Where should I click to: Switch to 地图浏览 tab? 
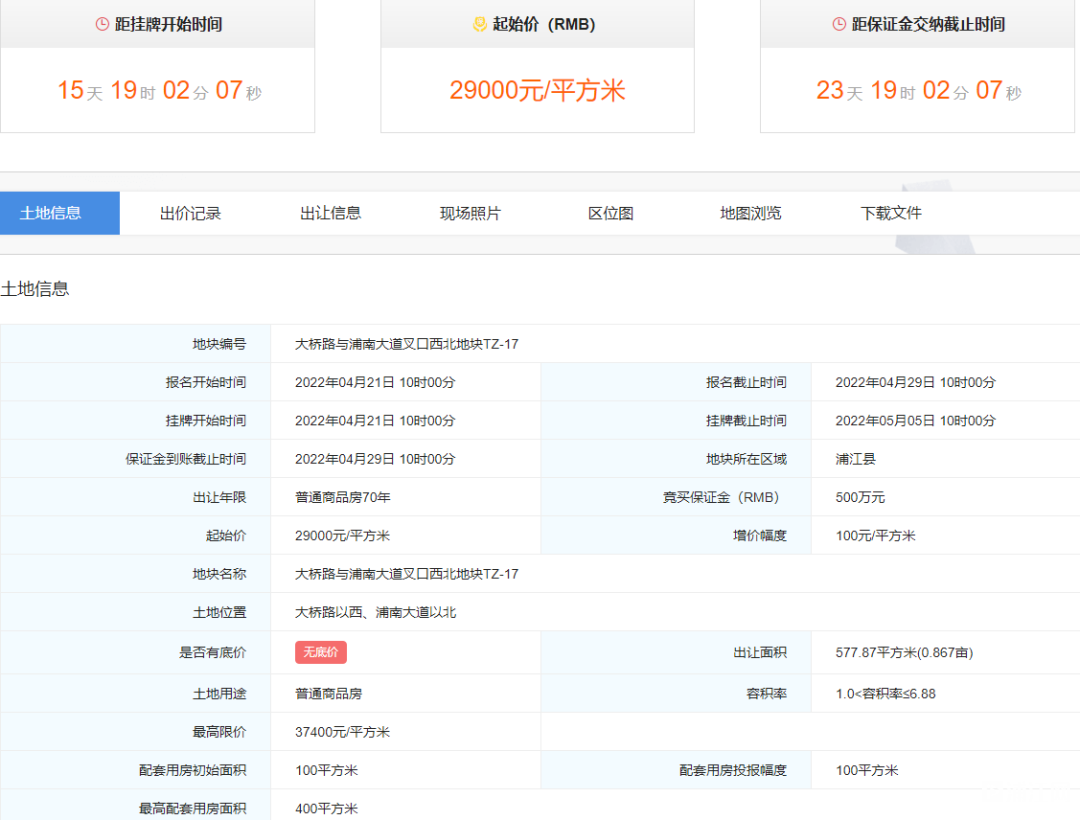(751, 213)
